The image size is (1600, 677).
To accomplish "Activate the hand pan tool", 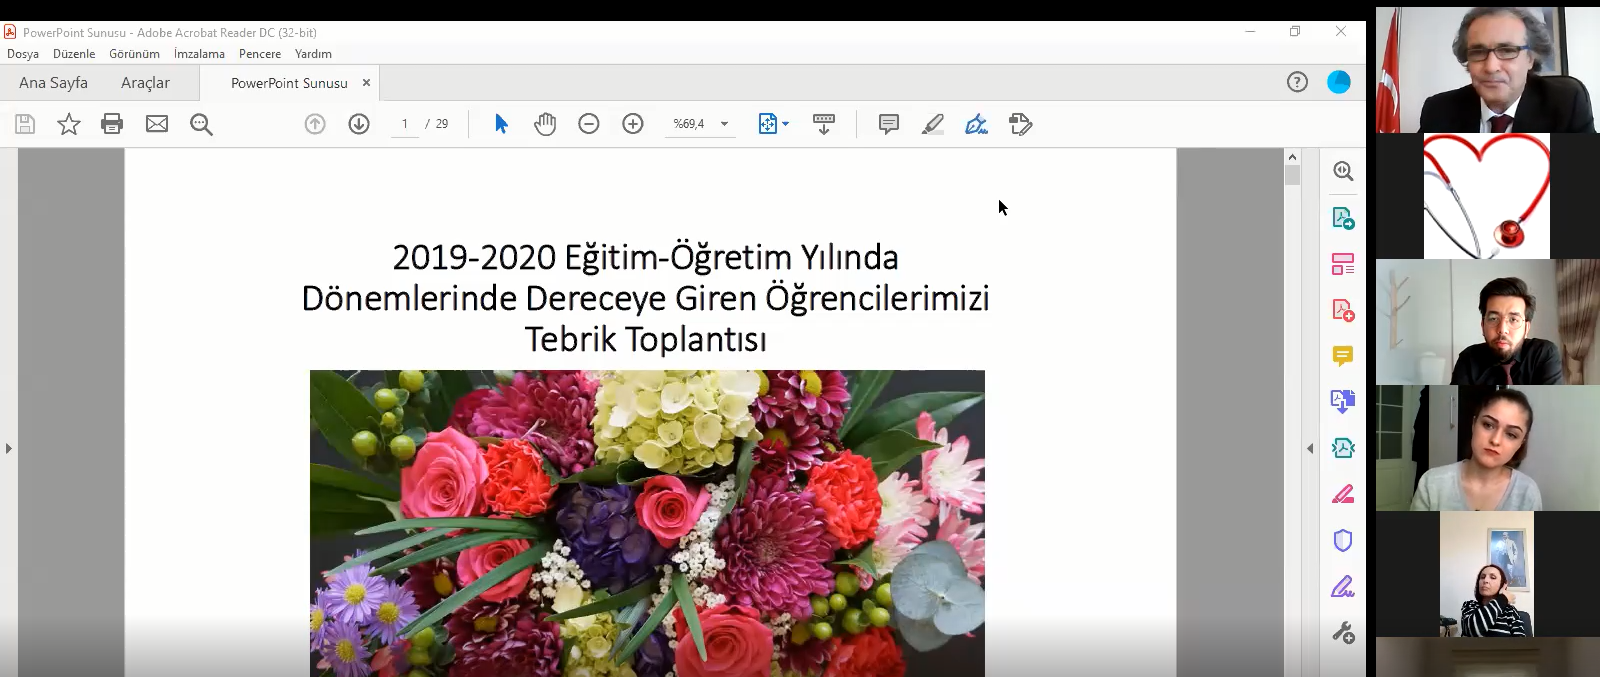I will [x=545, y=124].
